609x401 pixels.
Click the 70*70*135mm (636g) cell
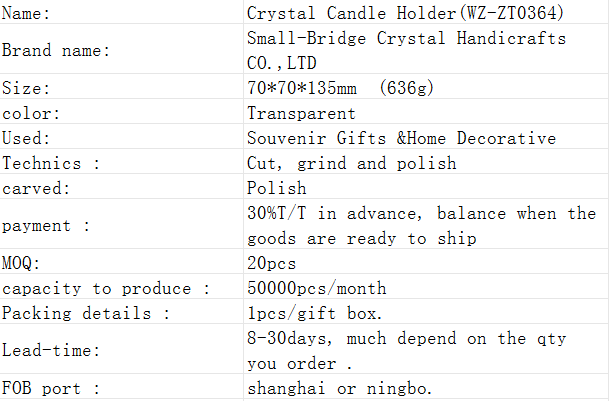(426, 87)
